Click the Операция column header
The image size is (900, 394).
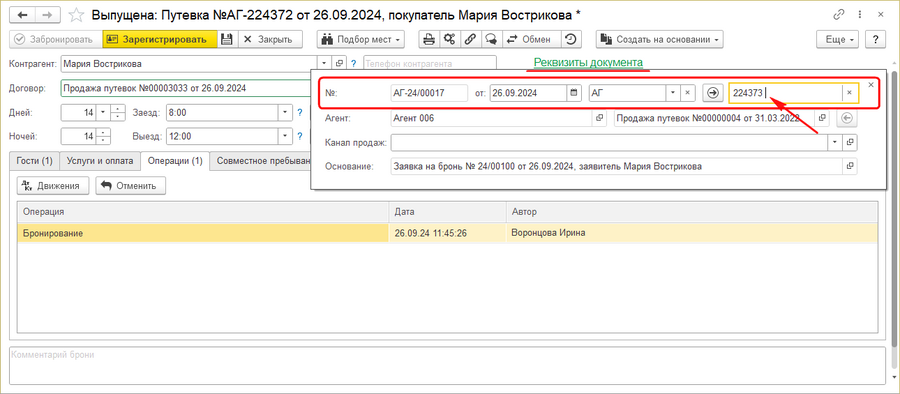tap(204, 212)
